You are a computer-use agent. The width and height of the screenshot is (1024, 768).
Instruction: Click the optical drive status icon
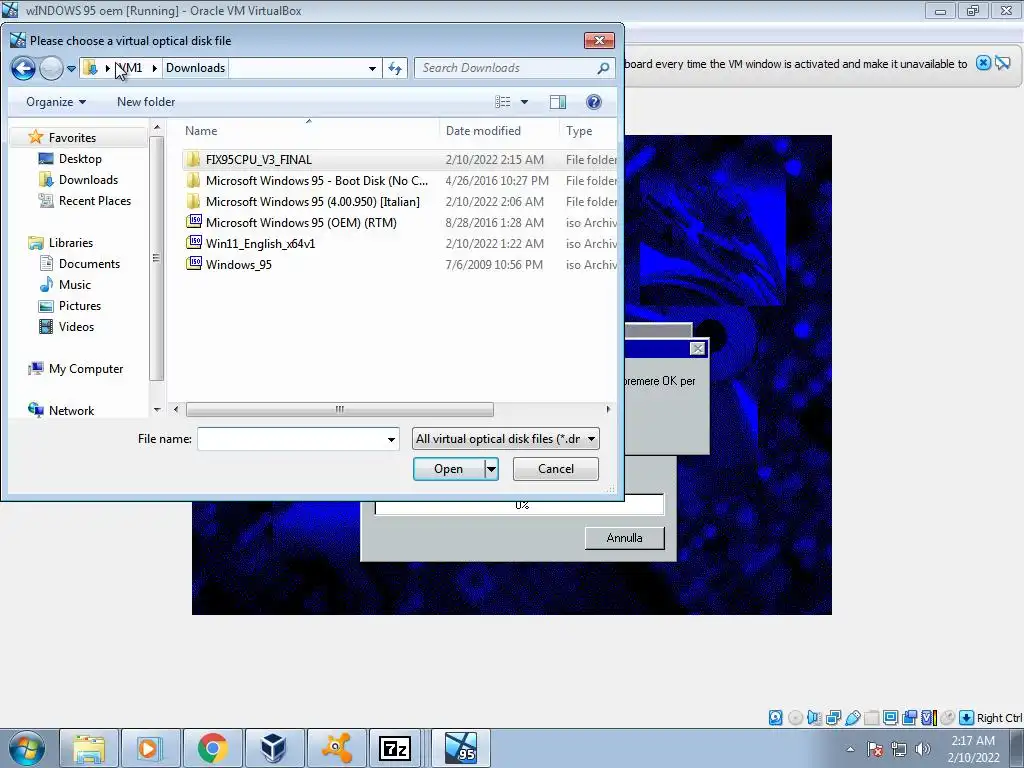(795, 718)
